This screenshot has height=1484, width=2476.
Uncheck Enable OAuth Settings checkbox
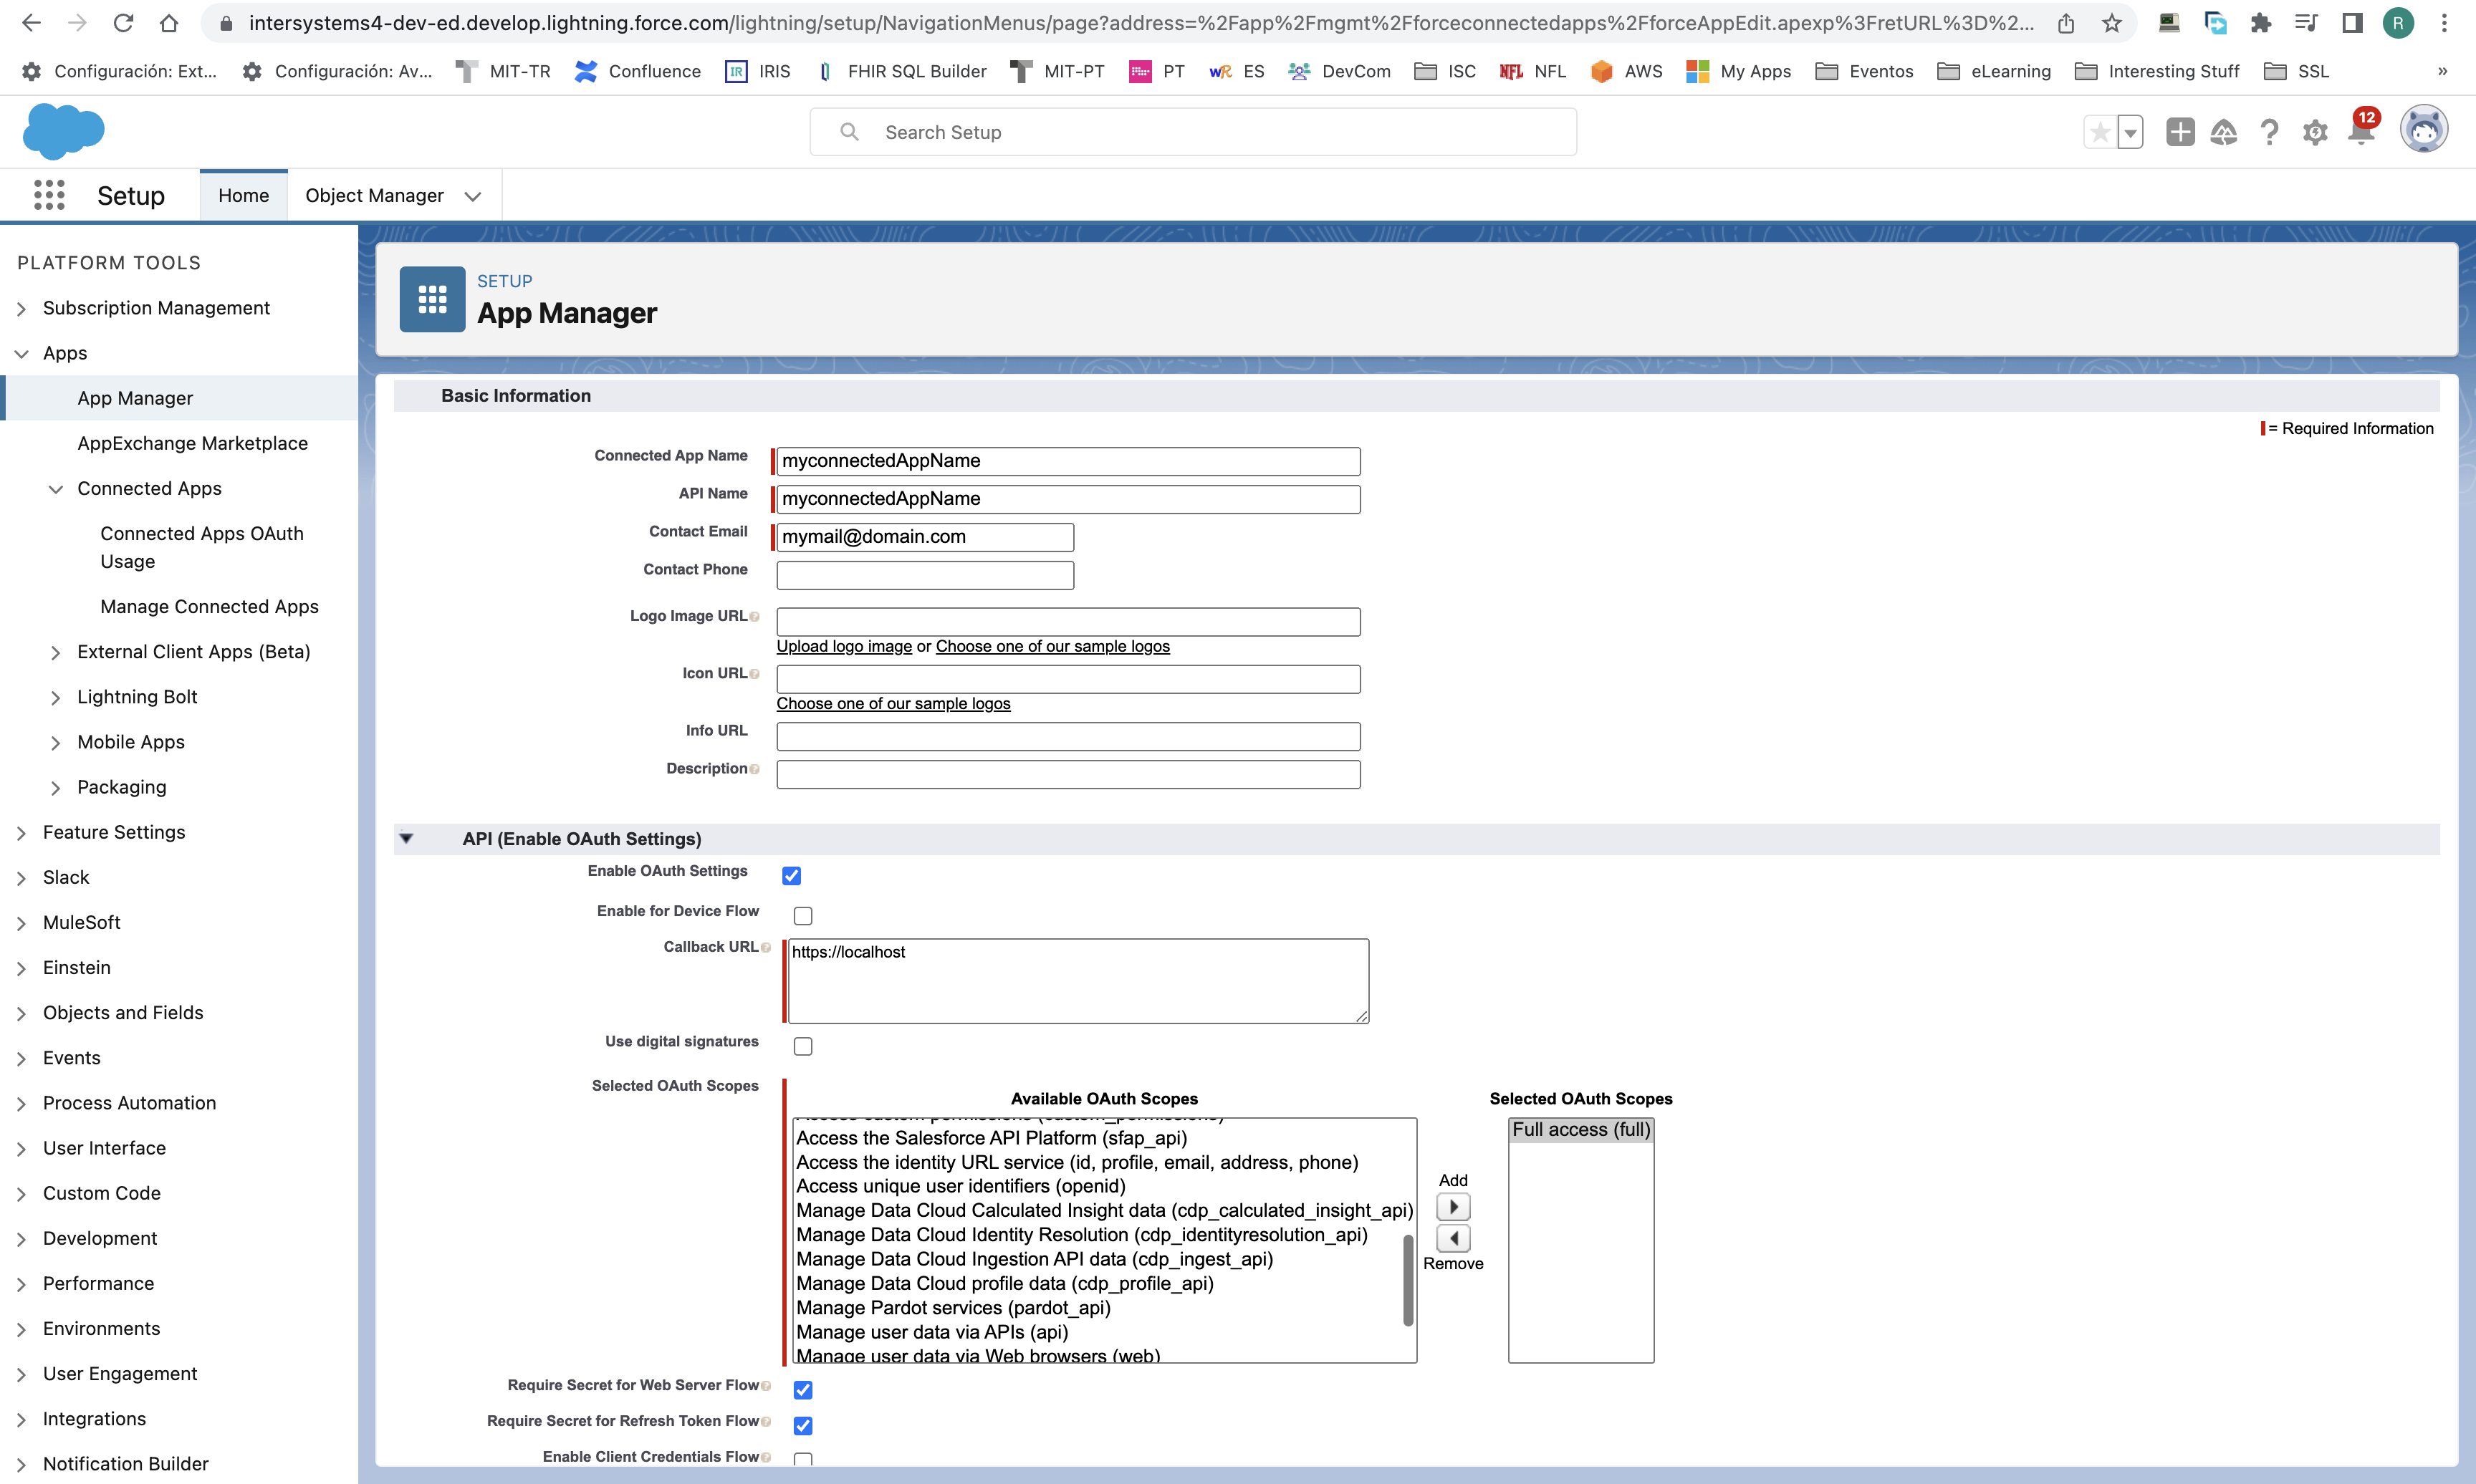point(791,876)
